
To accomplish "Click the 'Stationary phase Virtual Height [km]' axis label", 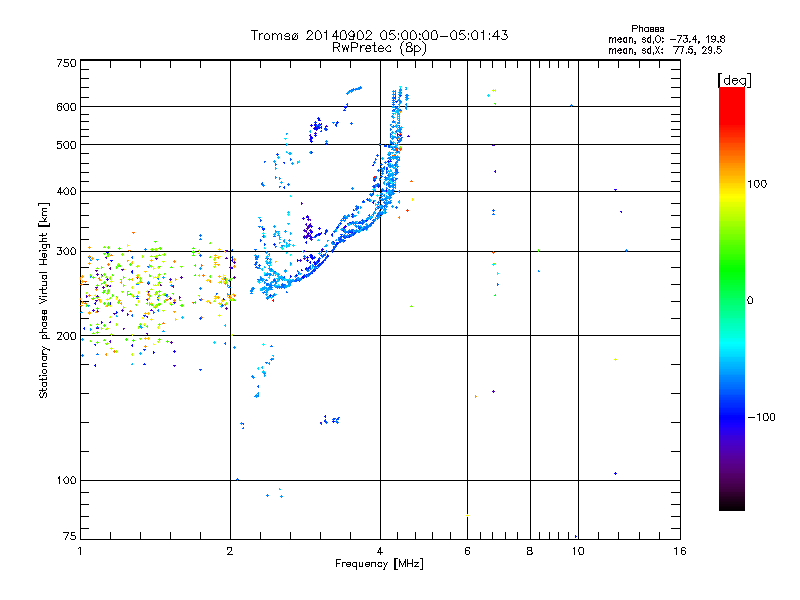I will [x=44, y=301].
